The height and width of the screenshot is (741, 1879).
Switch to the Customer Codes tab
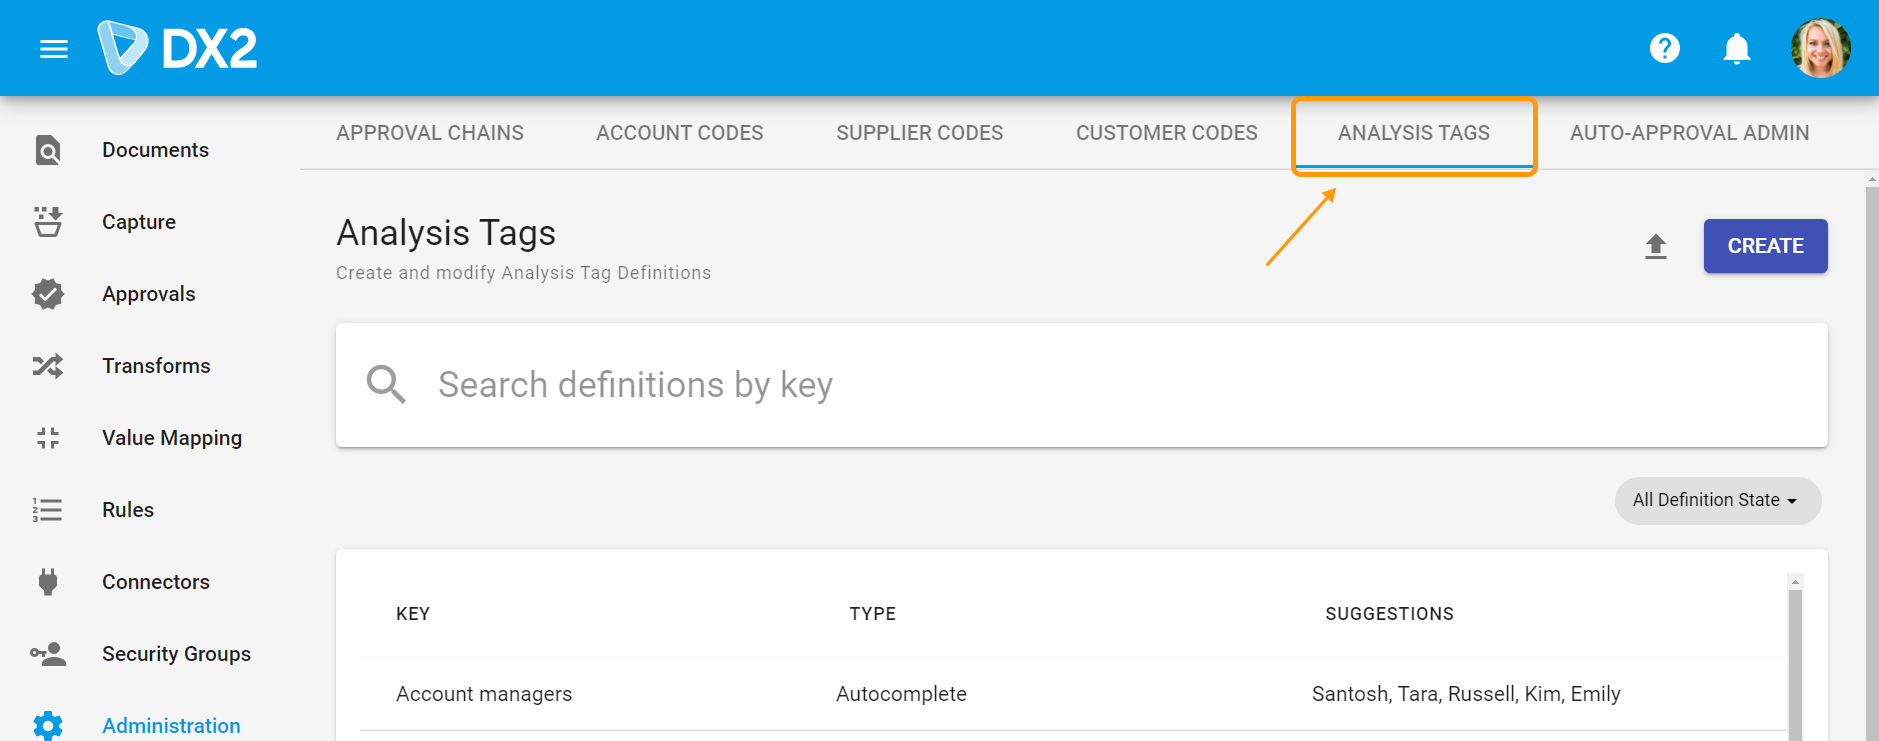(x=1166, y=132)
